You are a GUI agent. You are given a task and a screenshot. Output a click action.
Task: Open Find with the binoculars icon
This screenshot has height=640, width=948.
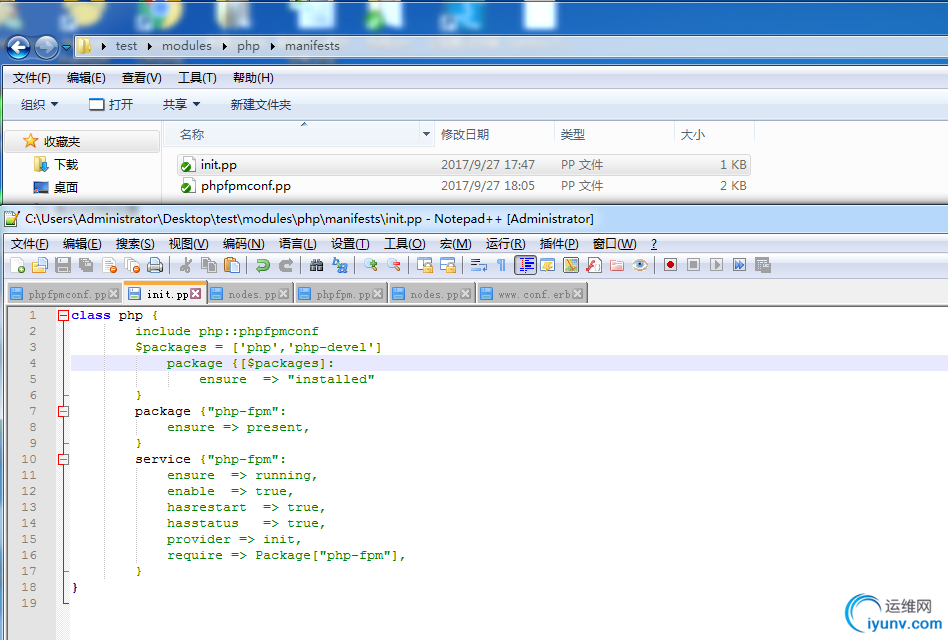[x=316, y=265]
